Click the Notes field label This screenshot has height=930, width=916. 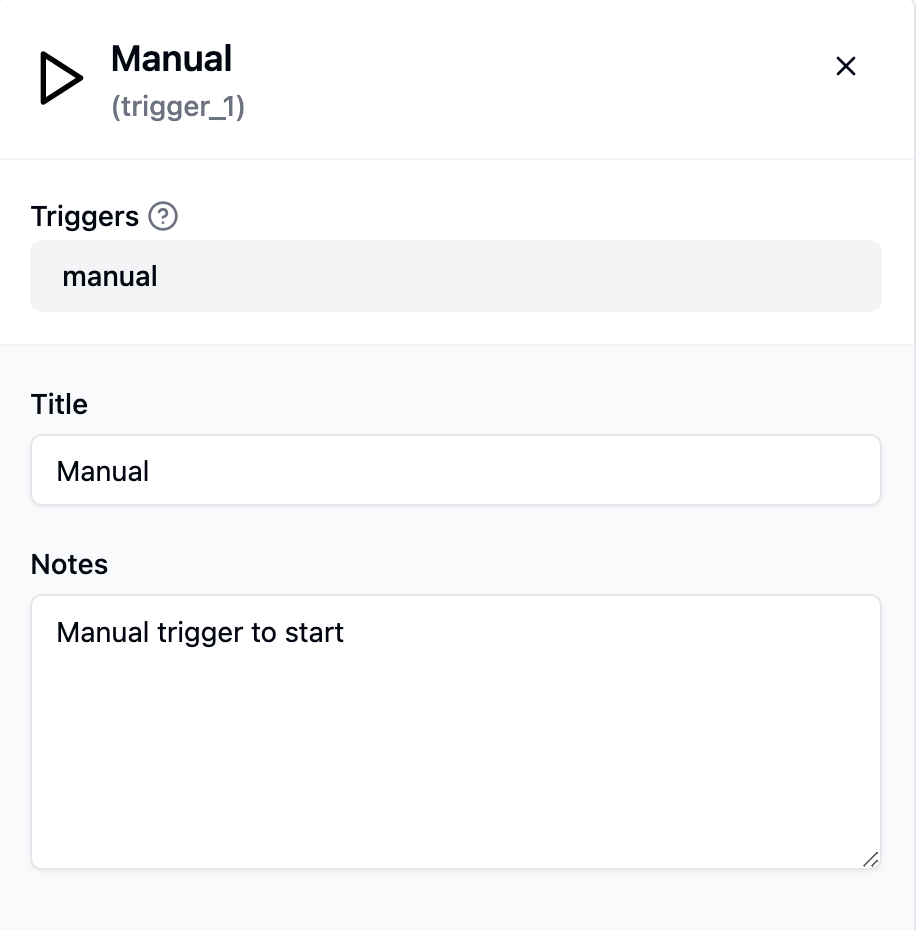point(69,564)
